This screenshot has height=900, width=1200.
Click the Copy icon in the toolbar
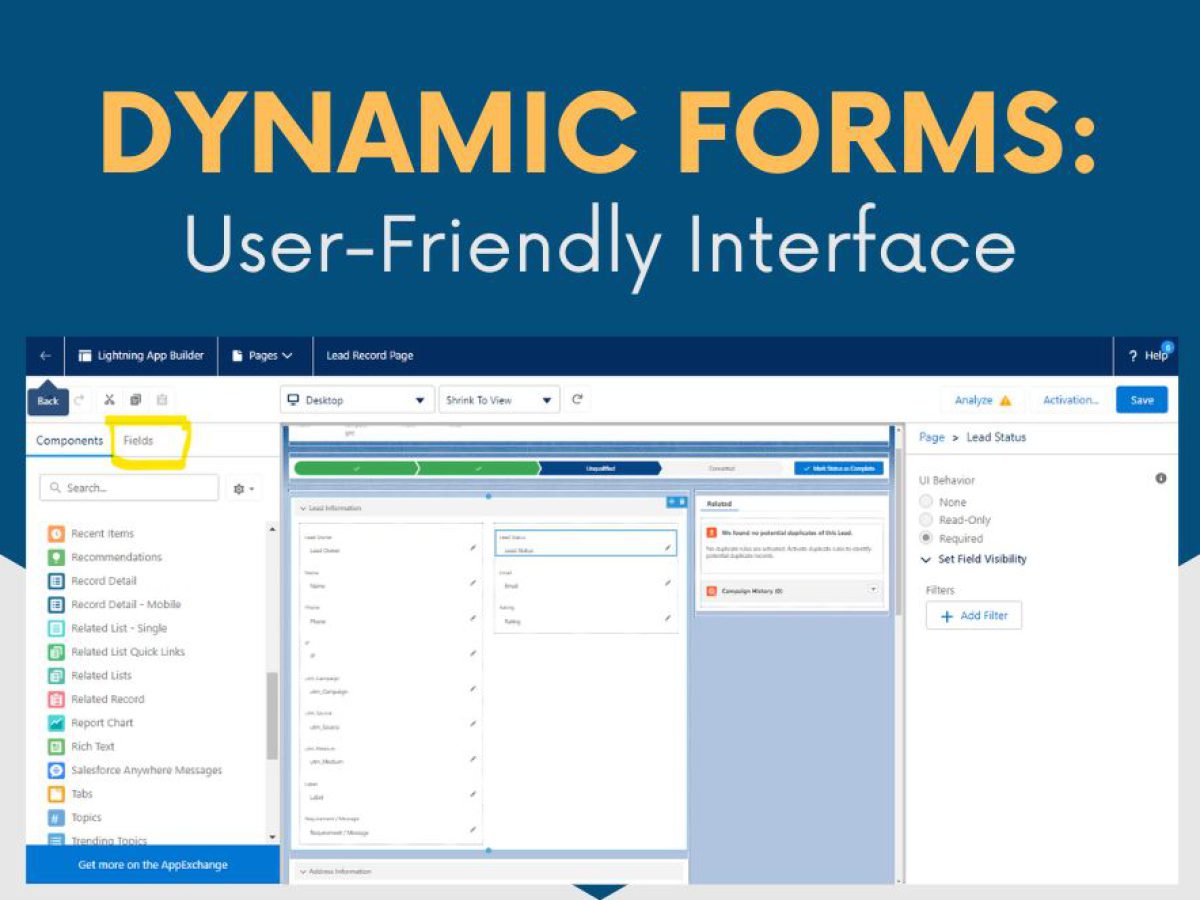[136, 400]
